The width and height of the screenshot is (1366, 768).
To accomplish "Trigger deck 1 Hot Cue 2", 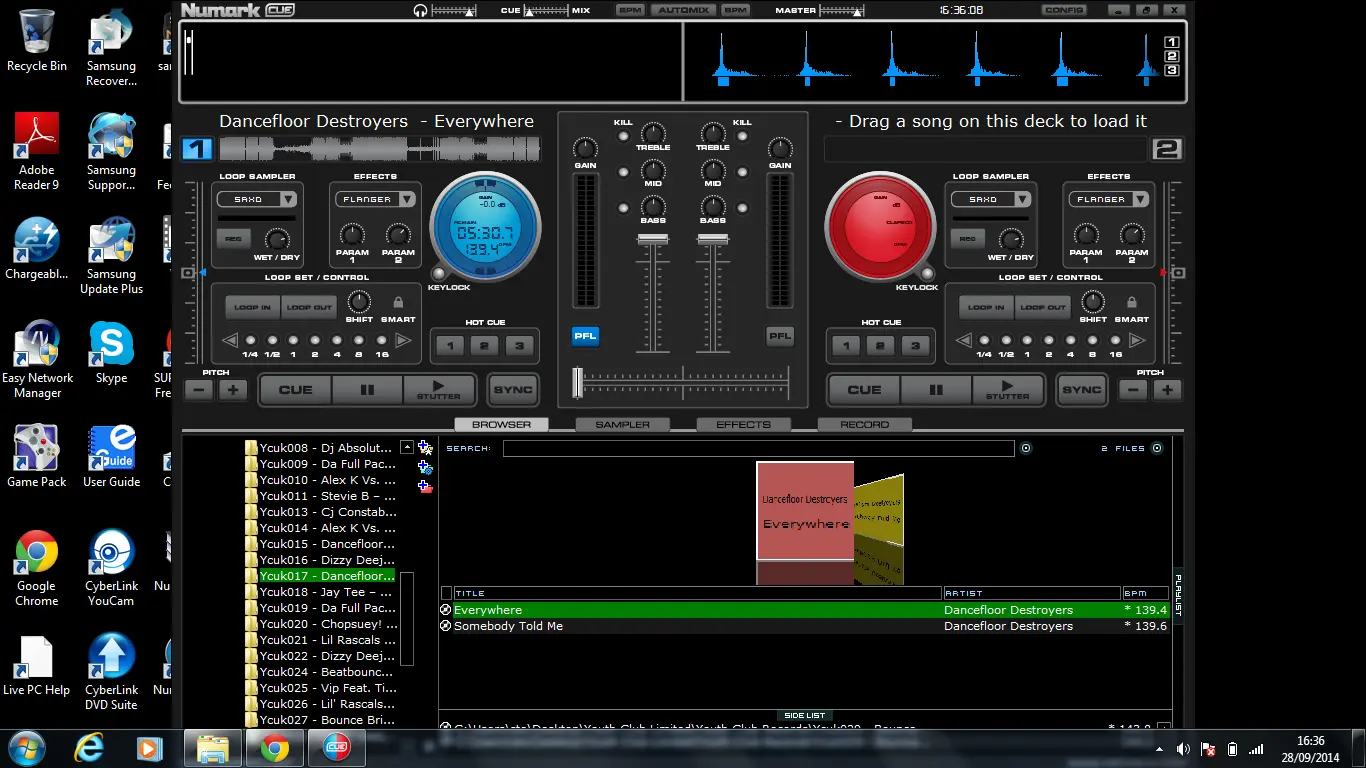I will (x=484, y=346).
